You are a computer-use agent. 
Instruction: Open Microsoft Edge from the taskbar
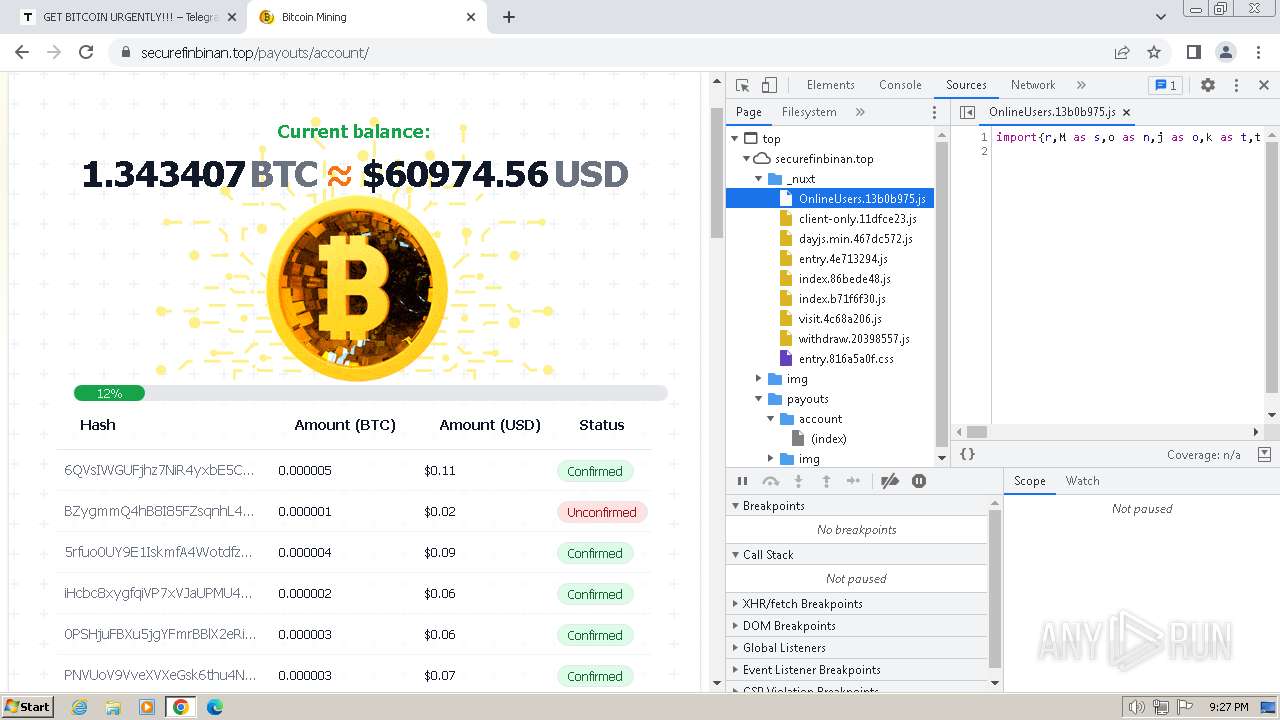click(215, 707)
